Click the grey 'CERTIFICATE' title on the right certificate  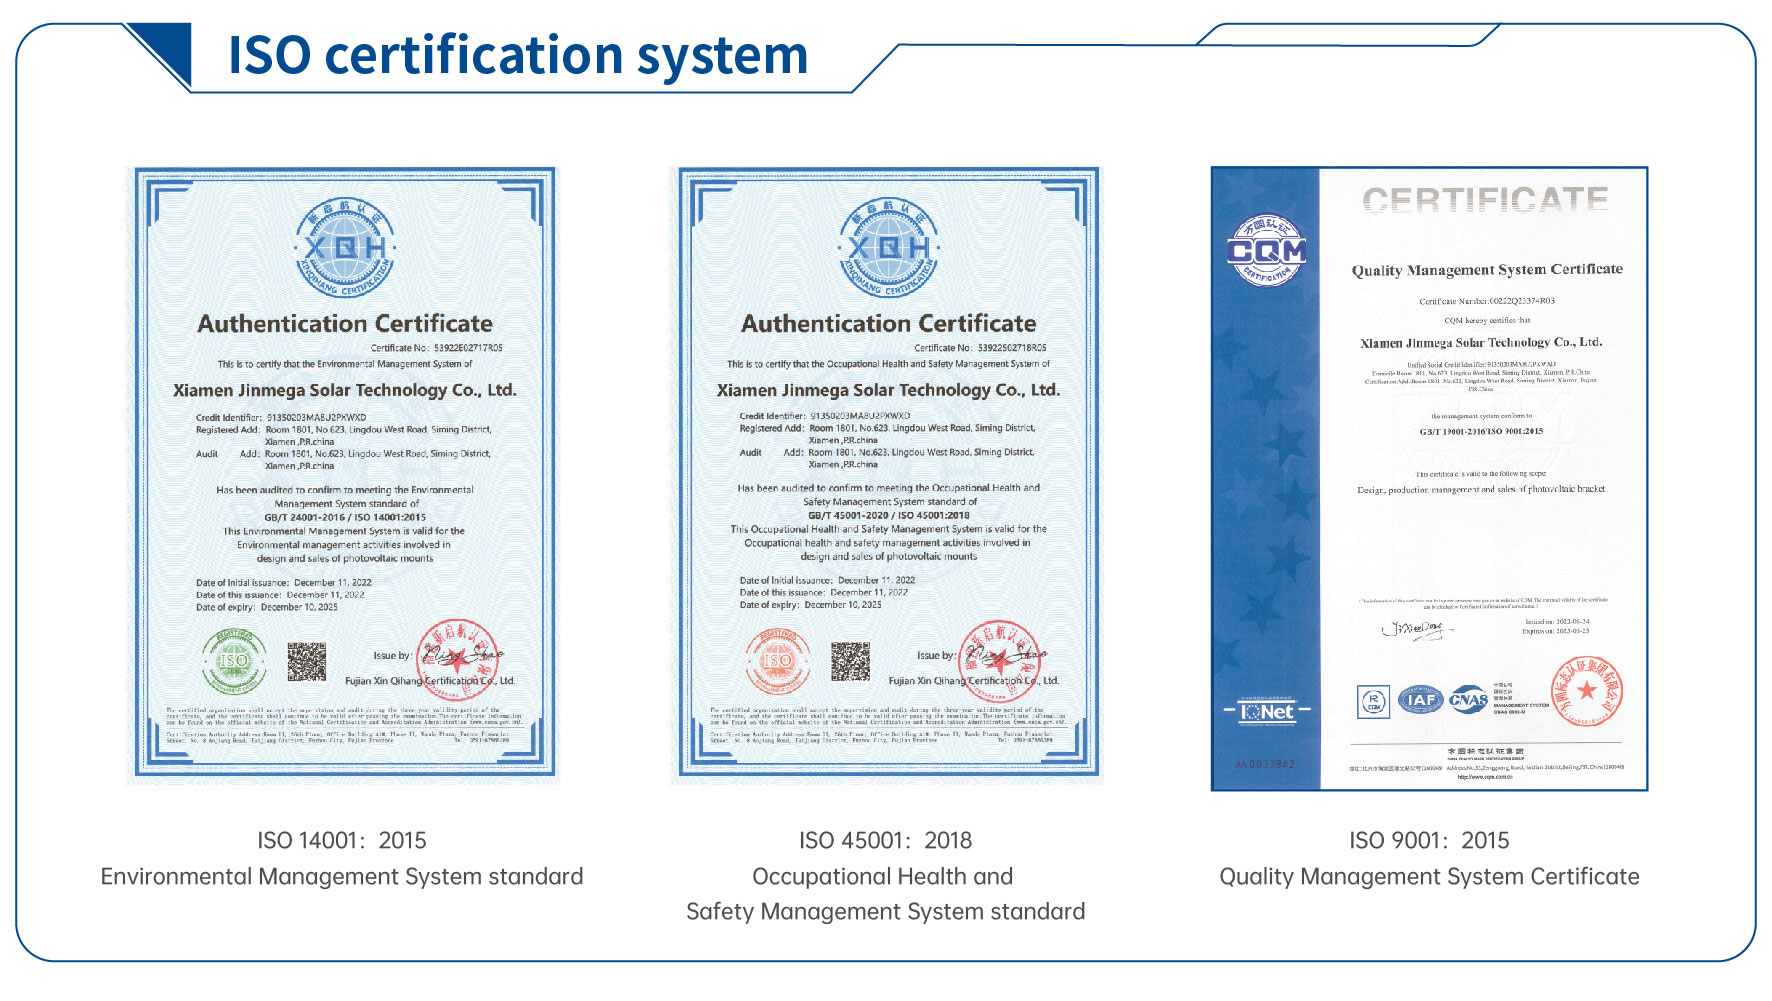1485,200
